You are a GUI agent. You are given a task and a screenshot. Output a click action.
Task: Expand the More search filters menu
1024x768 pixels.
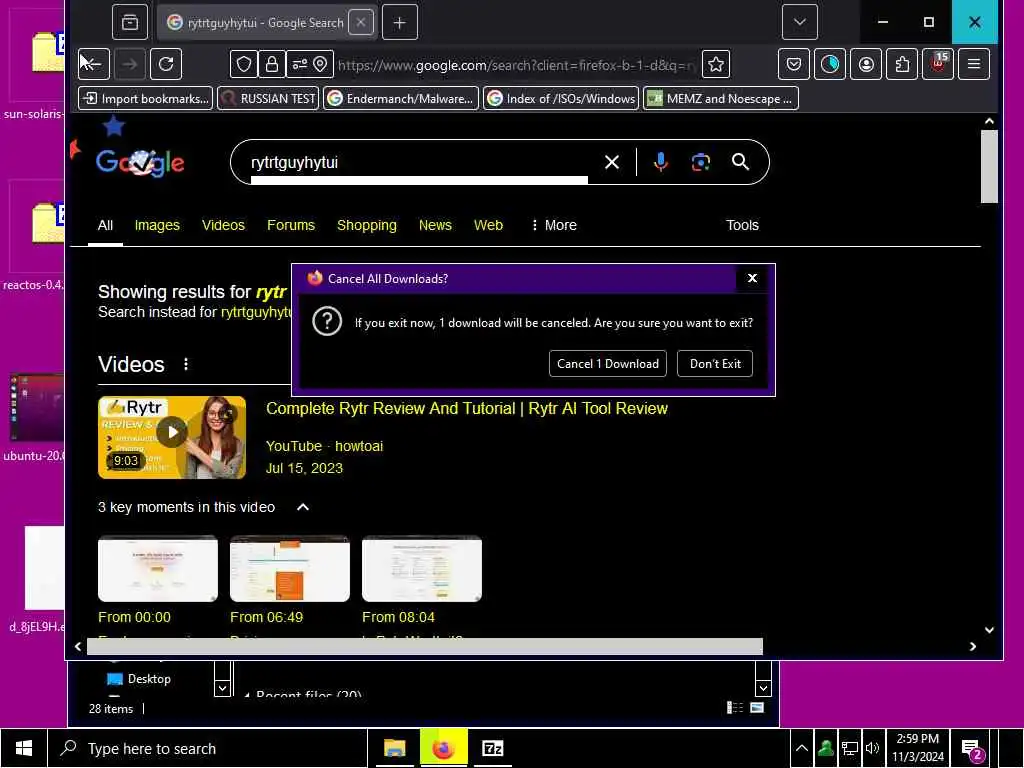[554, 225]
